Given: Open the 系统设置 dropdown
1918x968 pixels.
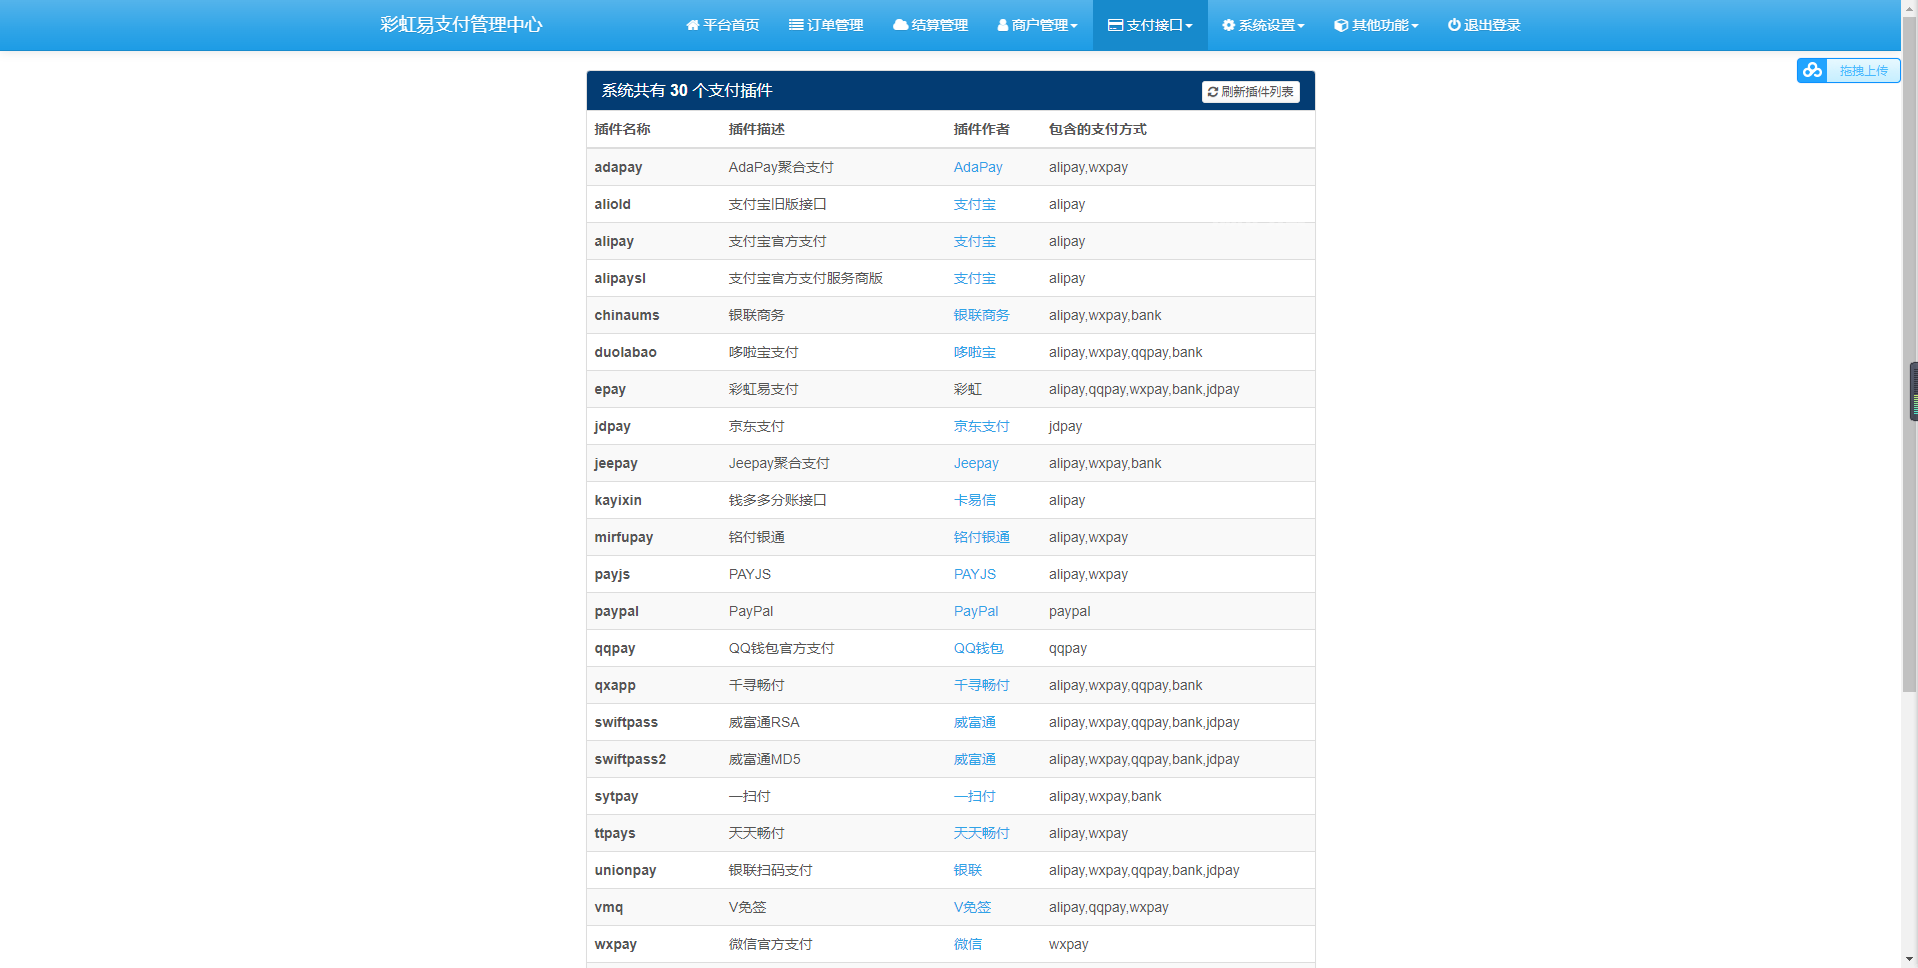Looking at the screenshot, I should click(1264, 25).
